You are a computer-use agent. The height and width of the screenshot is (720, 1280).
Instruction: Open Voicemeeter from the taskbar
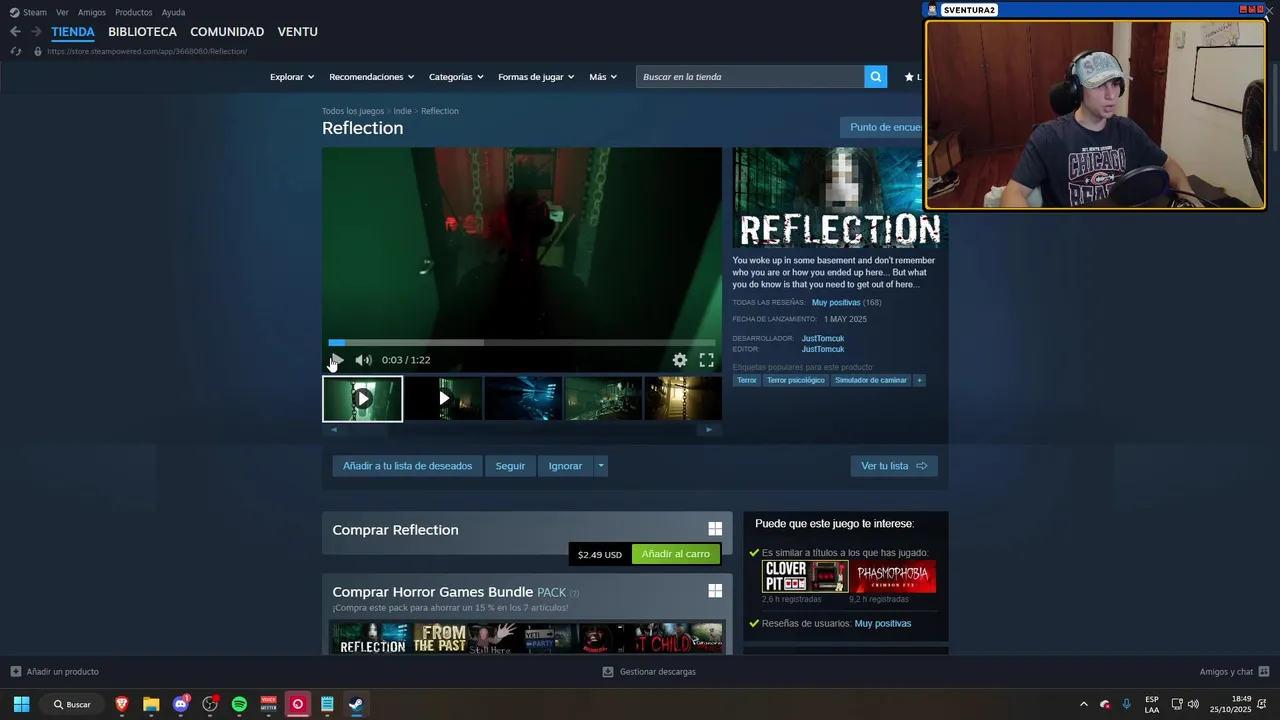(x=268, y=704)
